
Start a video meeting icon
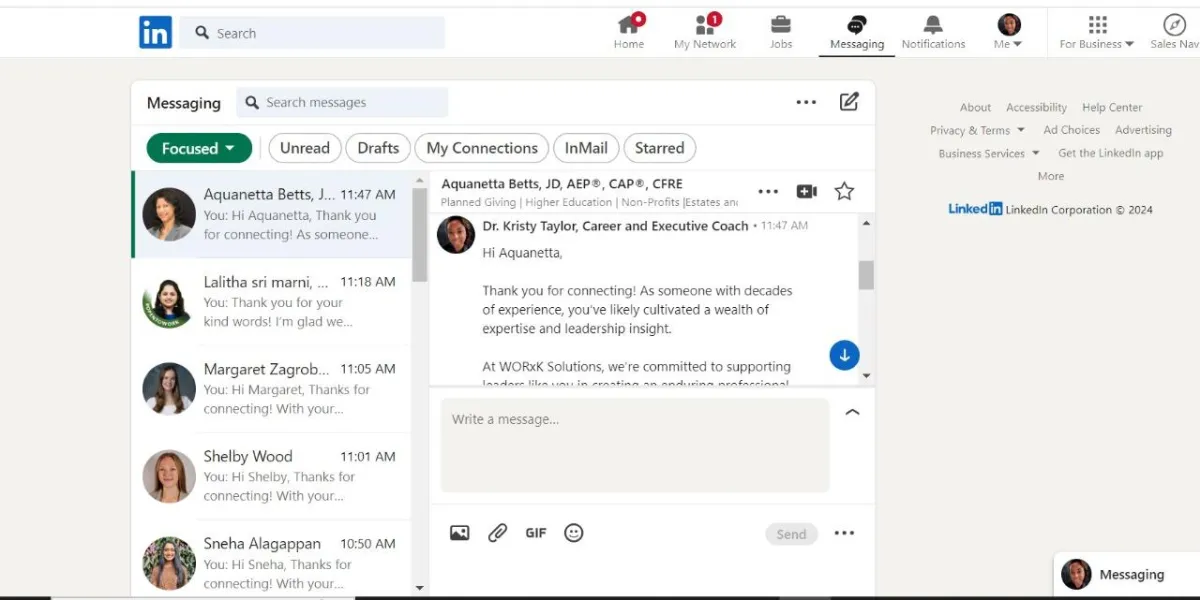tap(807, 191)
